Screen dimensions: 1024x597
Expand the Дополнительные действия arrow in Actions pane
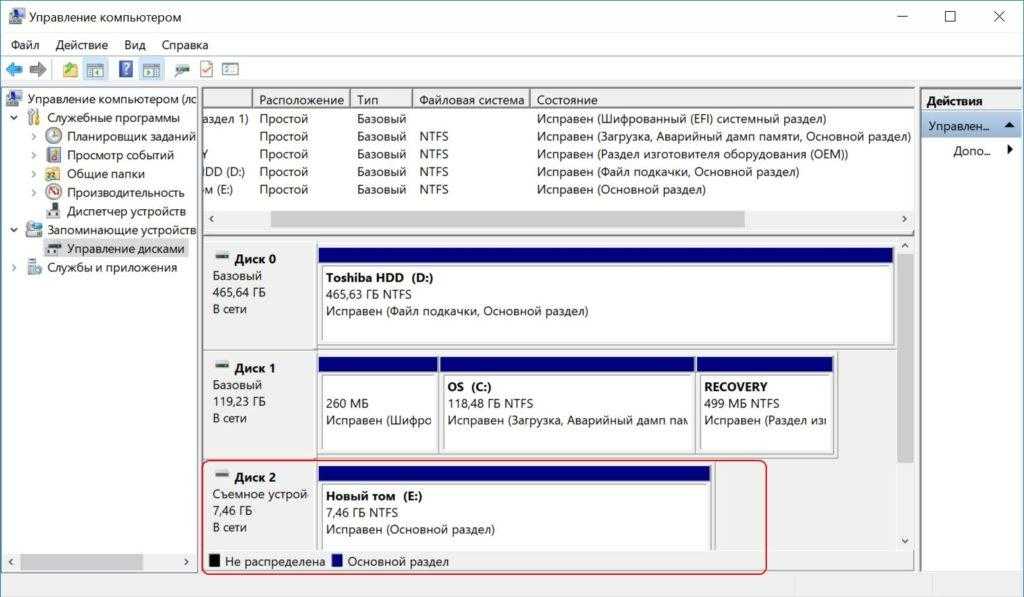click(x=1009, y=150)
